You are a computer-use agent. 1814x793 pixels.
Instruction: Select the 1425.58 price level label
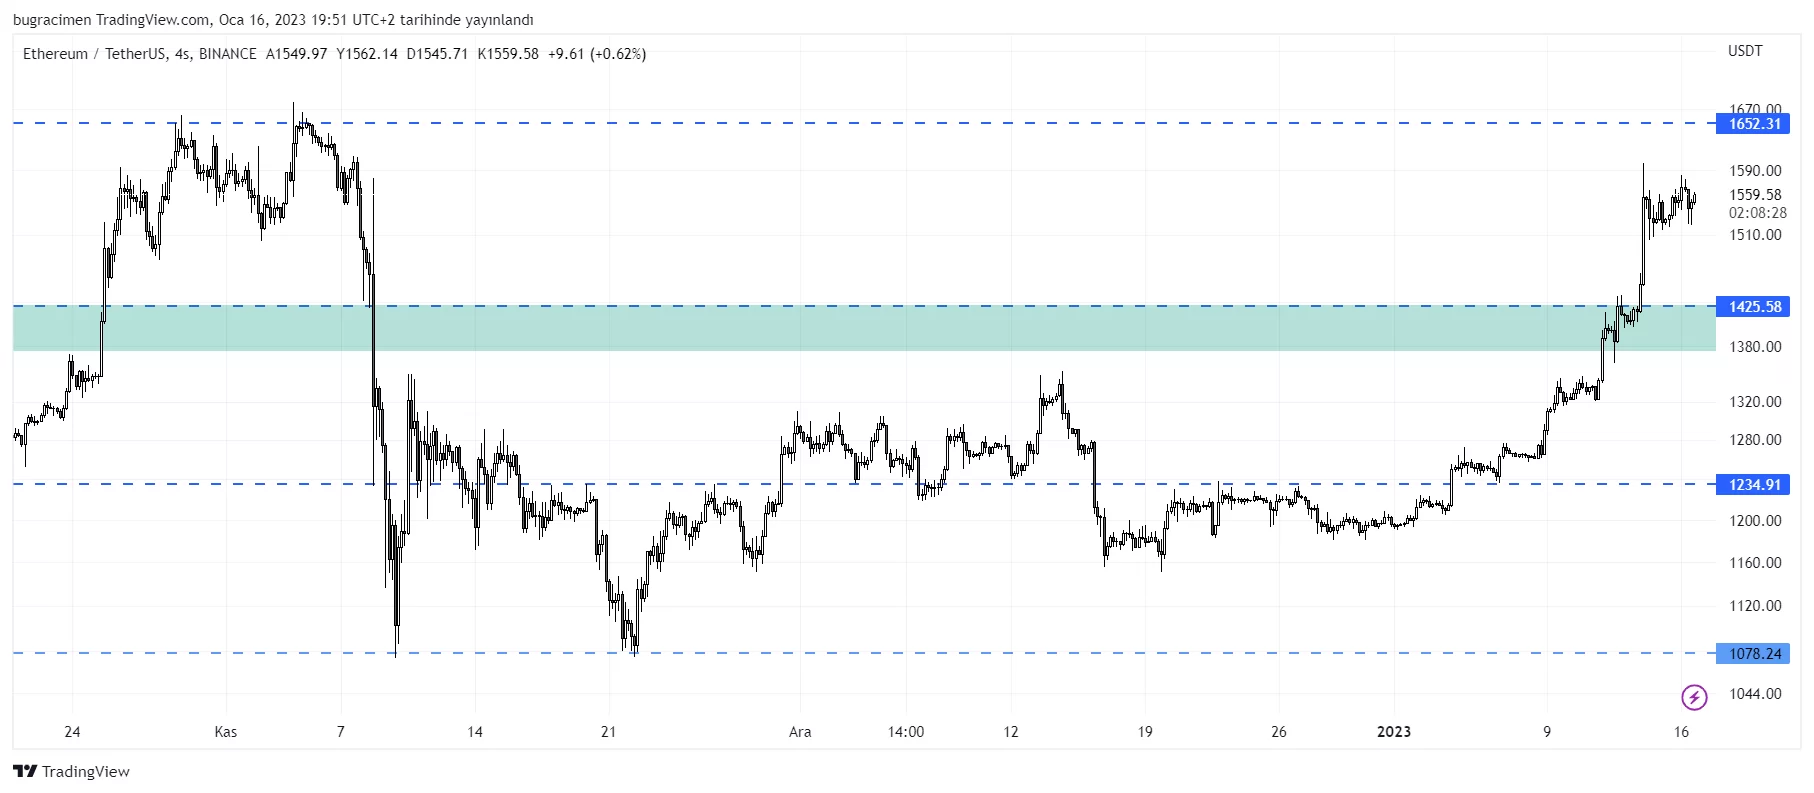pyautogui.click(x=1754, y=307)
